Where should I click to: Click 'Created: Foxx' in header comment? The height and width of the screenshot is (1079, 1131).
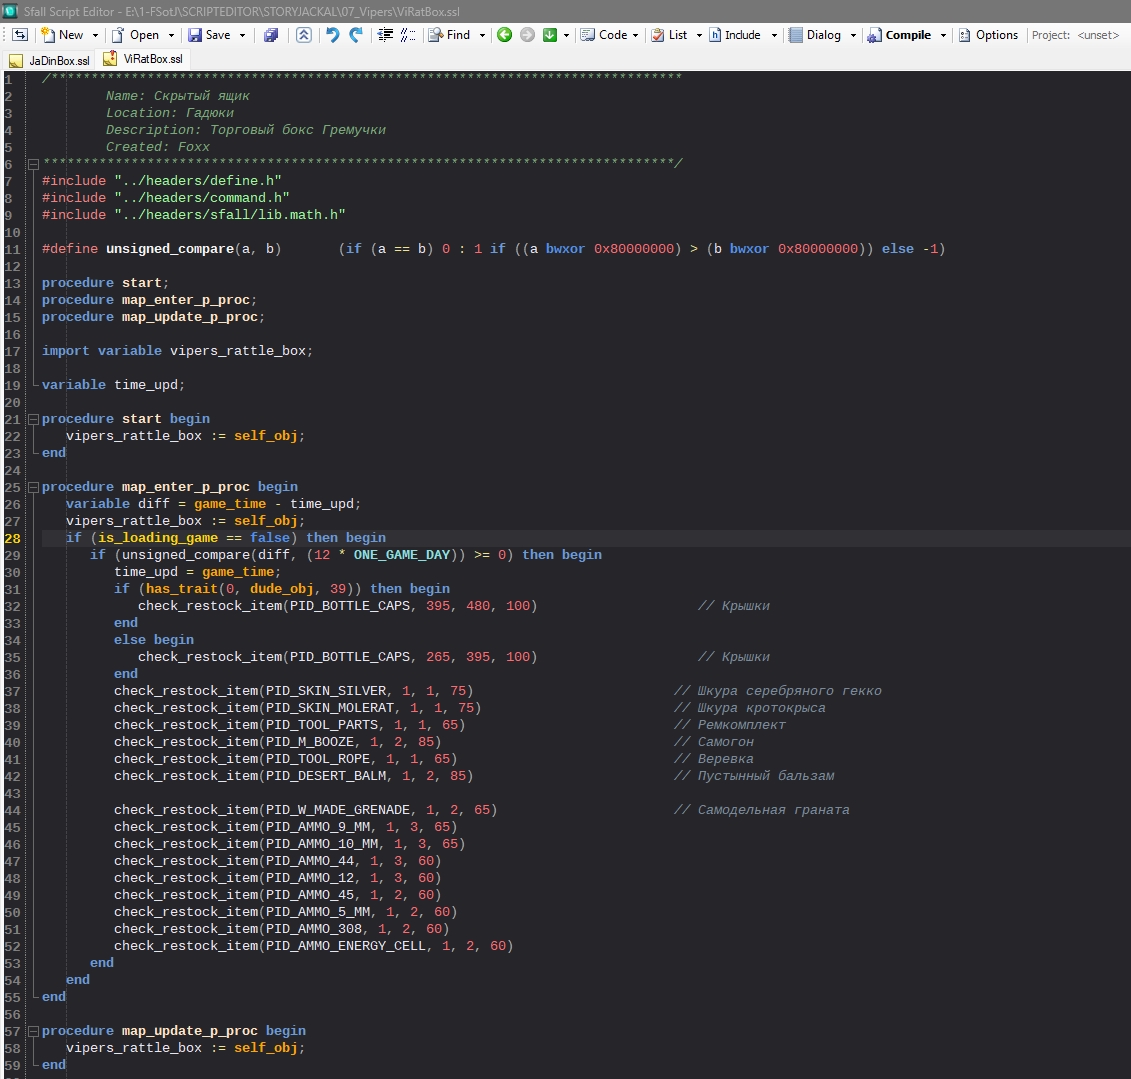pos(158,147)
